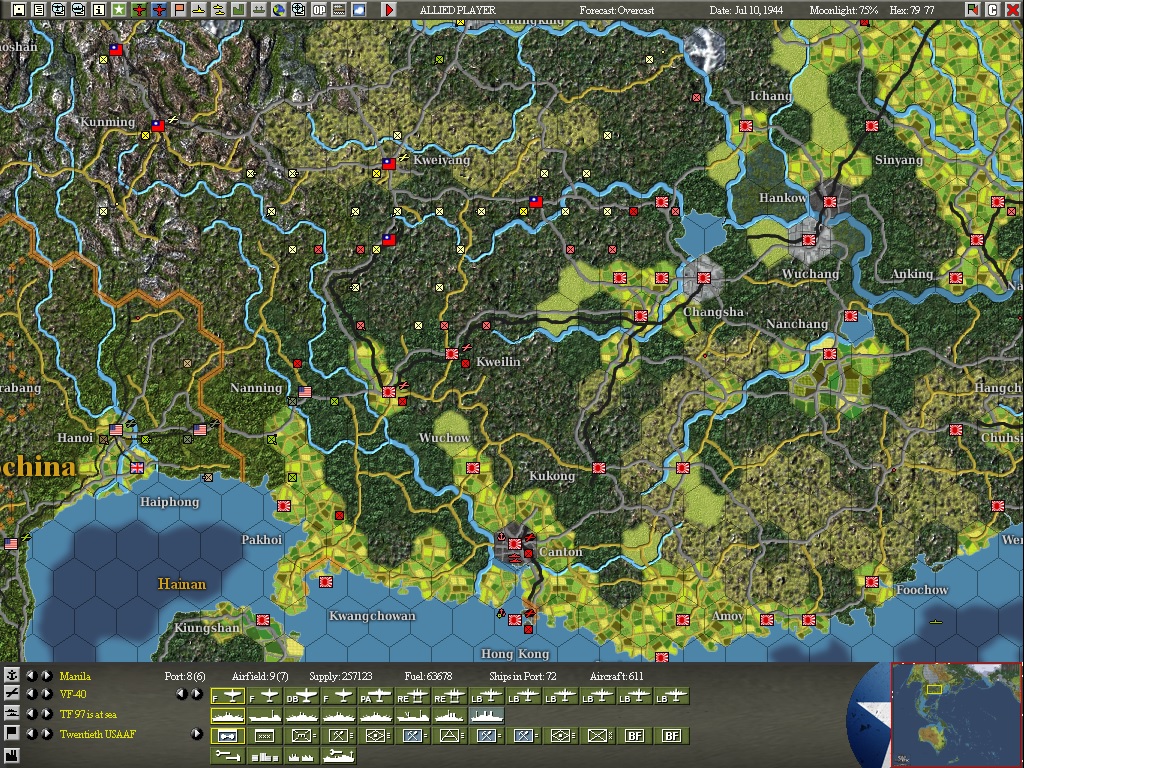Show next task force after TF 97
This screenshot has height=768, width=1152.
46,714
